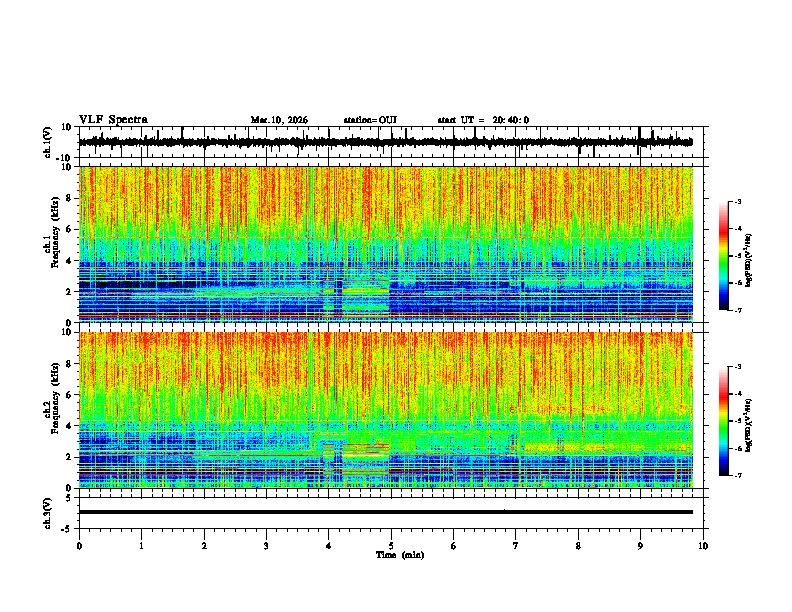The width and height of the screenshot is (792, 612).
Task: Click the '-3' tick on ch.1 color bar
Action: (x=738, y=202)
